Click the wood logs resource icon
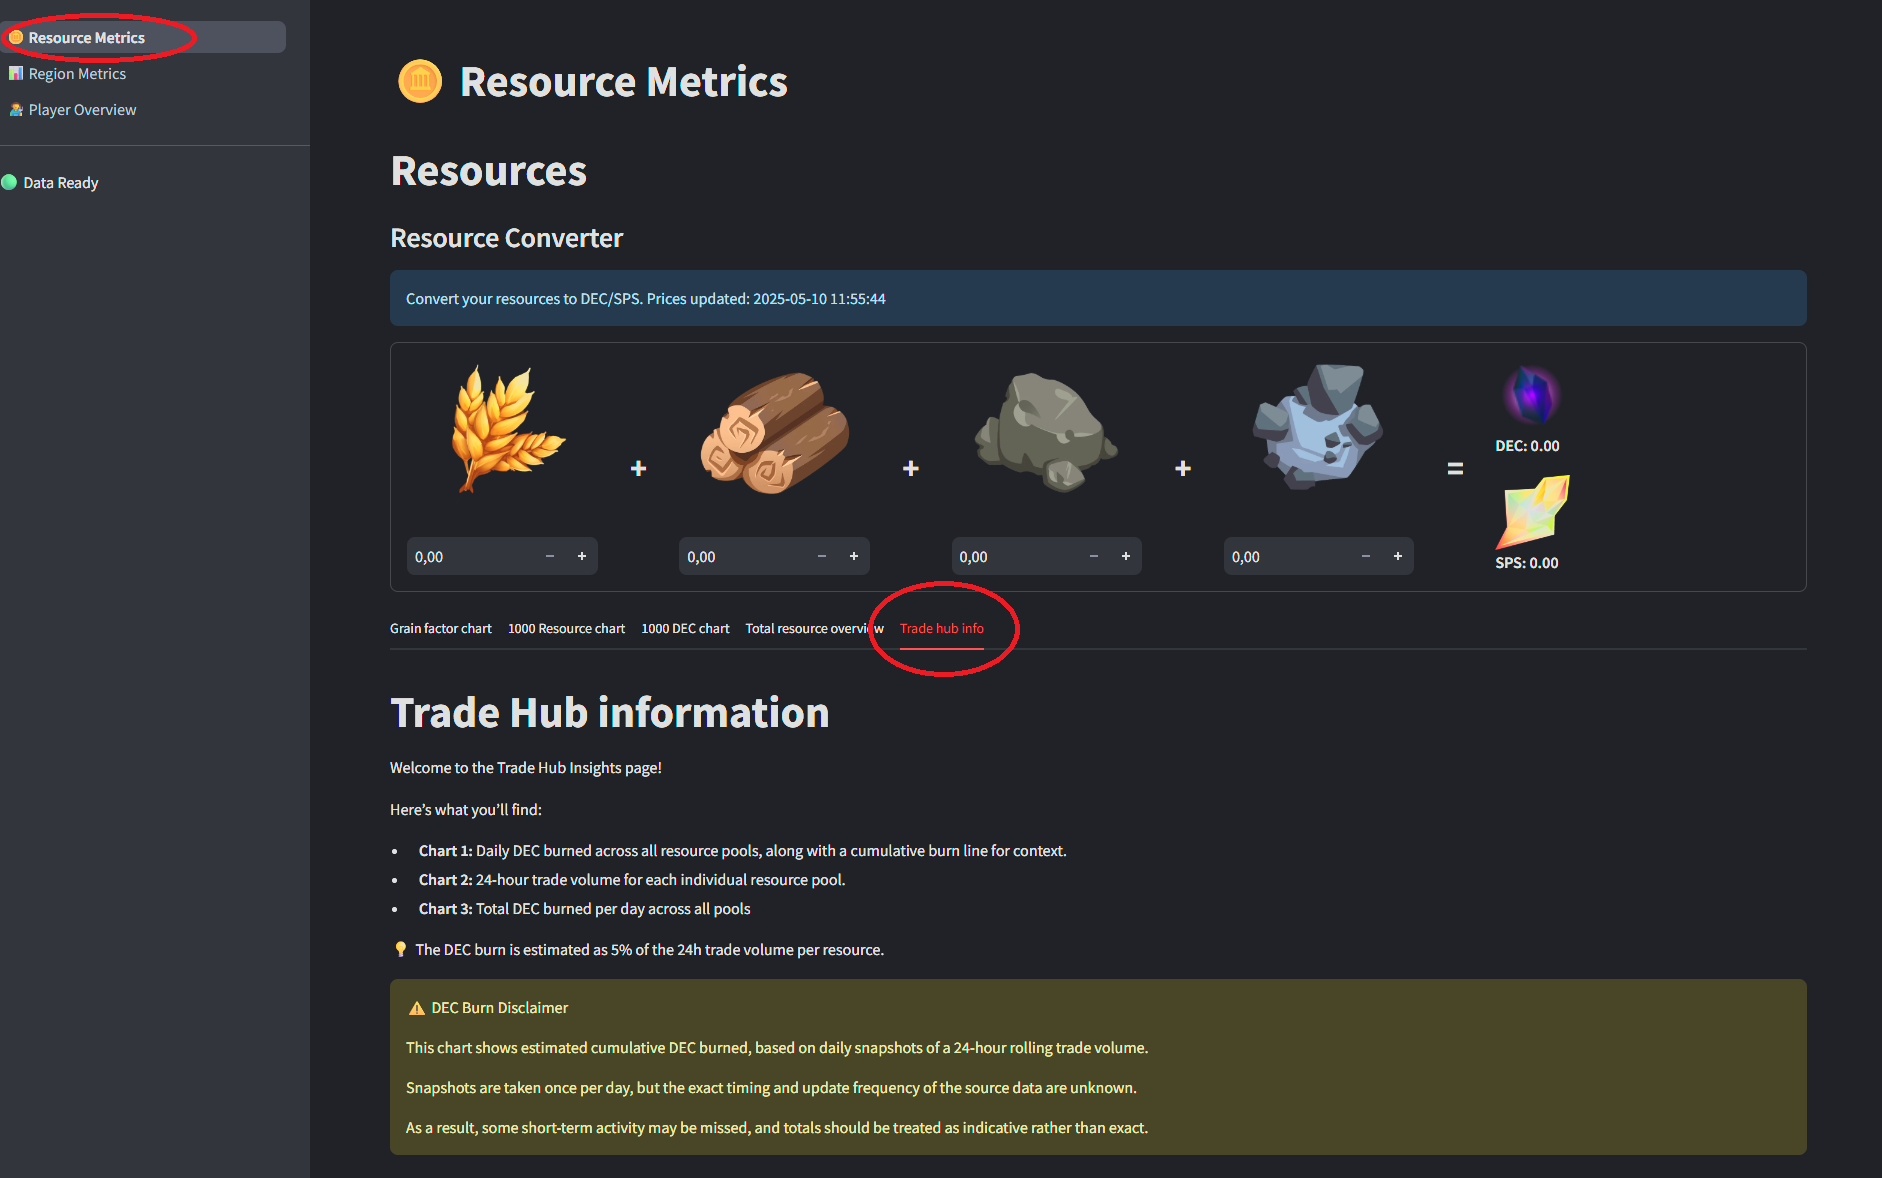1882x1178 pixels. (x=775, y=433)
